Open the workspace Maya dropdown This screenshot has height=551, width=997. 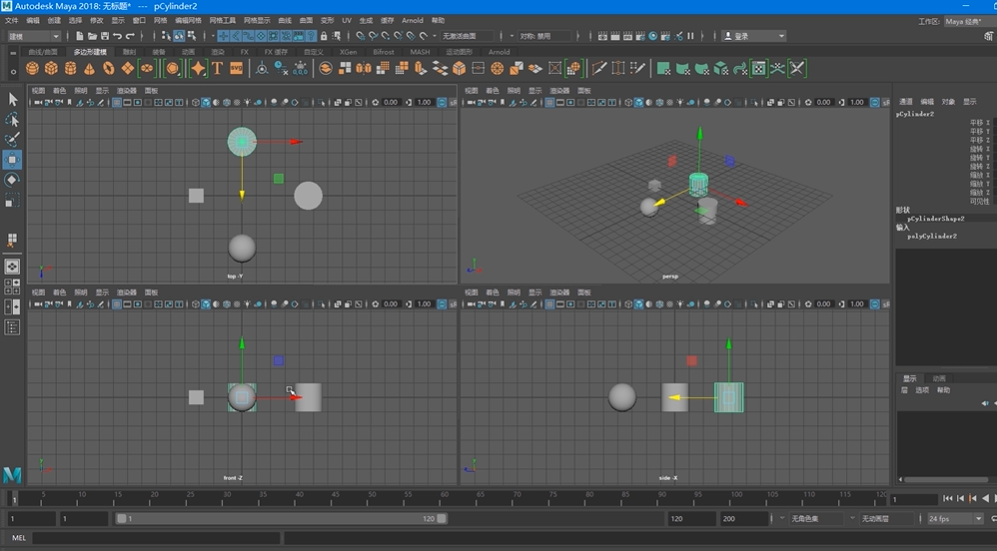968,21
